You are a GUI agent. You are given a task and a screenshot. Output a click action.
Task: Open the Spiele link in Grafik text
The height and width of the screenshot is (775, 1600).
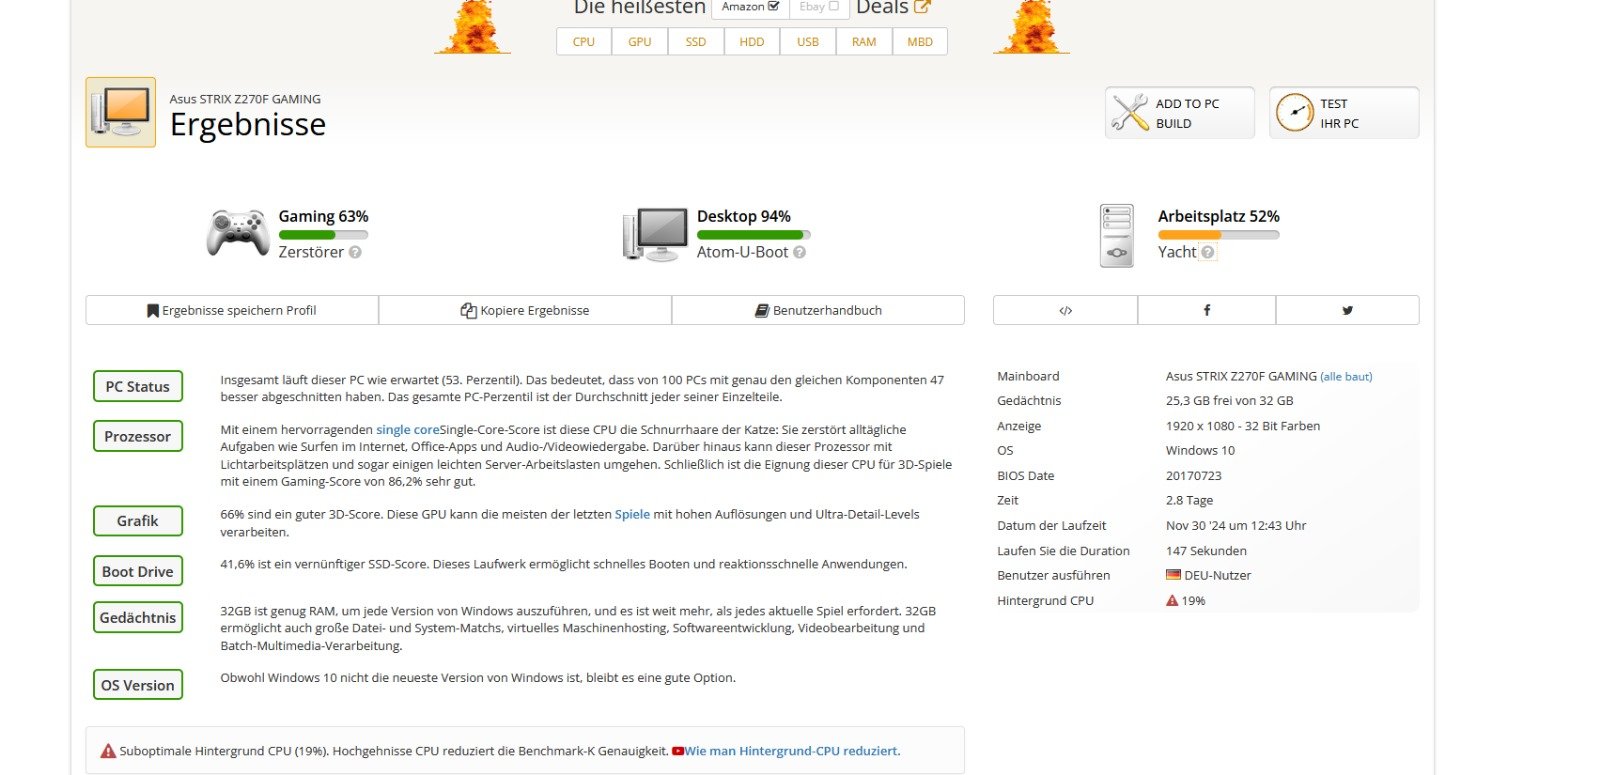point(632,514)
